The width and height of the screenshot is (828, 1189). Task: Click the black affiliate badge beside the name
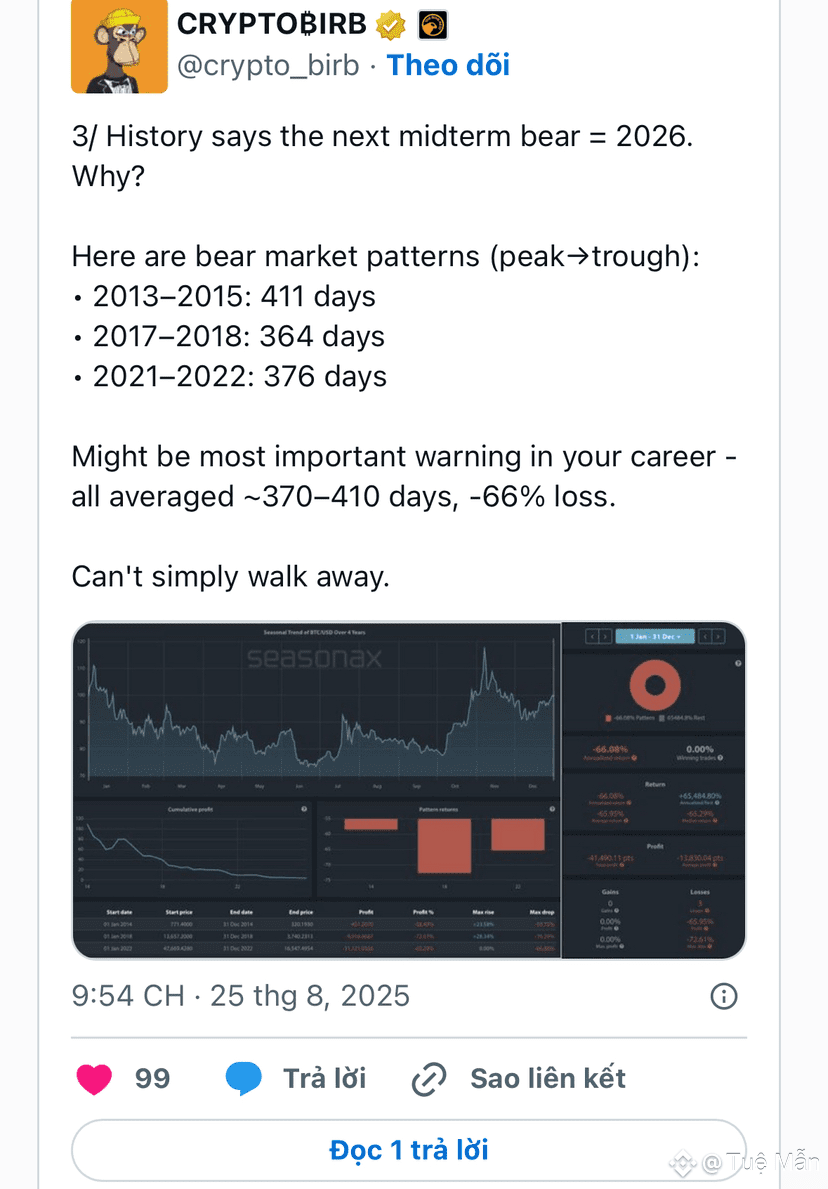pos(432,25)
